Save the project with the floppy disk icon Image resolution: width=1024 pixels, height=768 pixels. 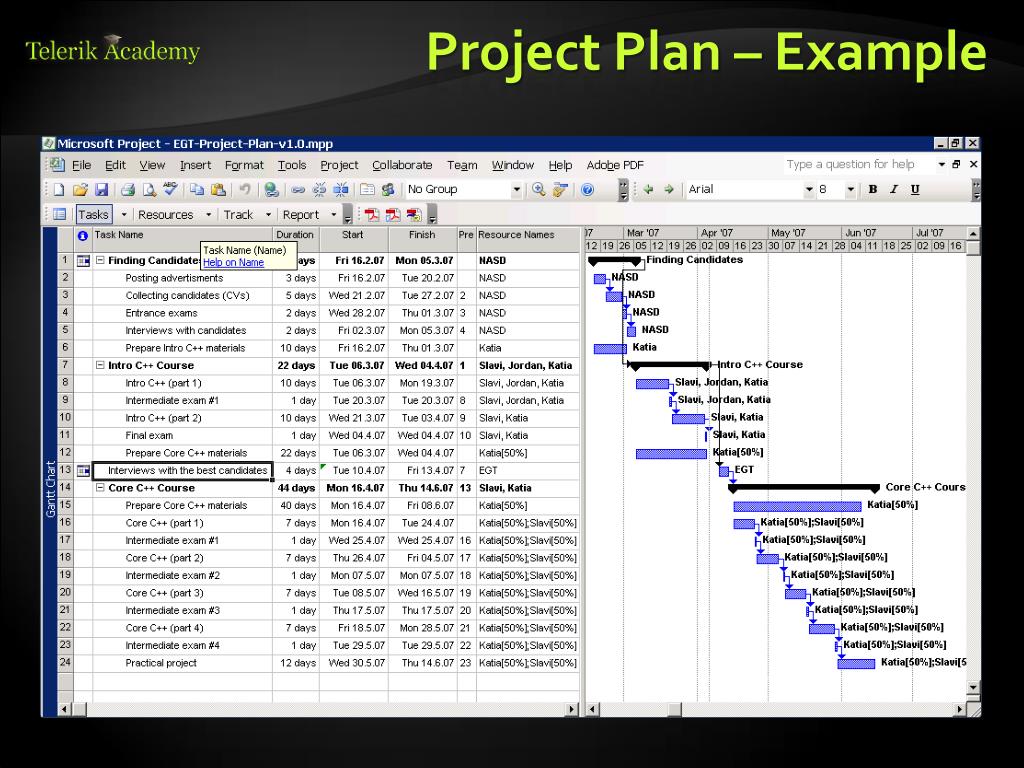point(101,189)
